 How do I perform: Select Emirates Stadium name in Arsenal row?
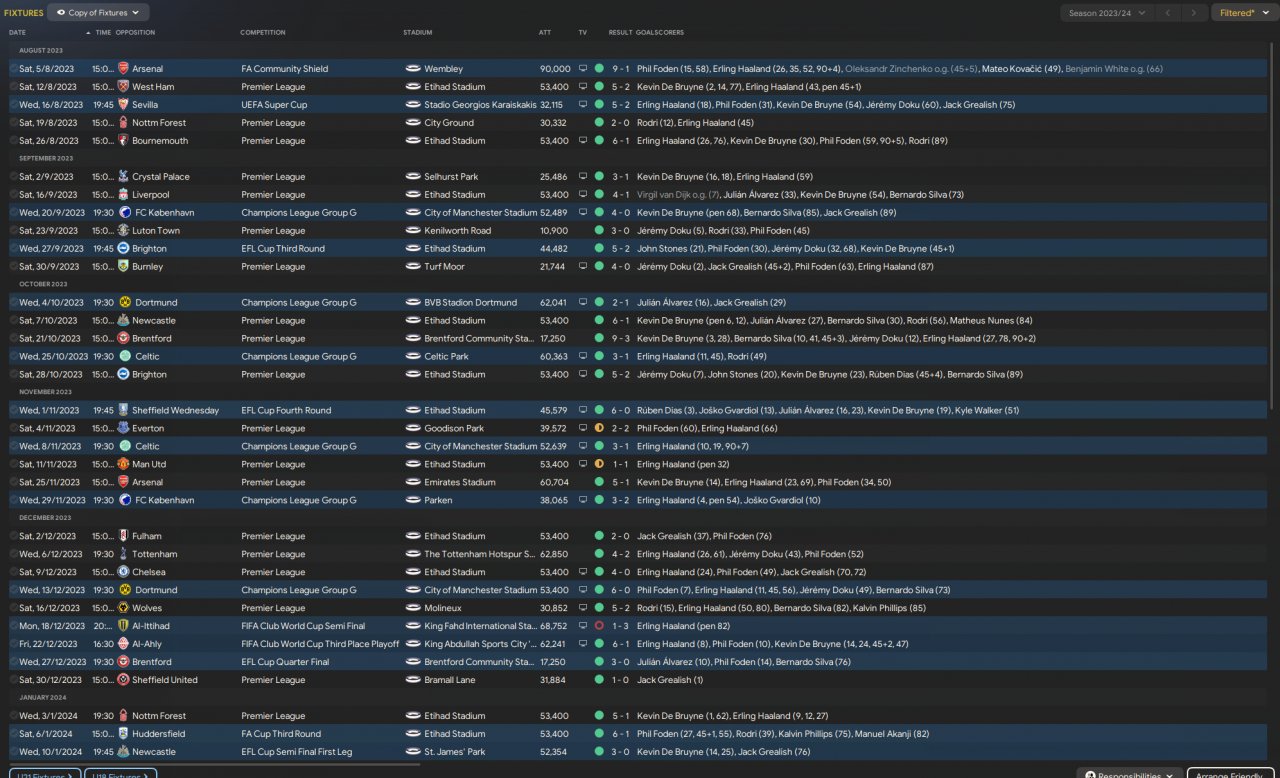click(x=460, y=483)
